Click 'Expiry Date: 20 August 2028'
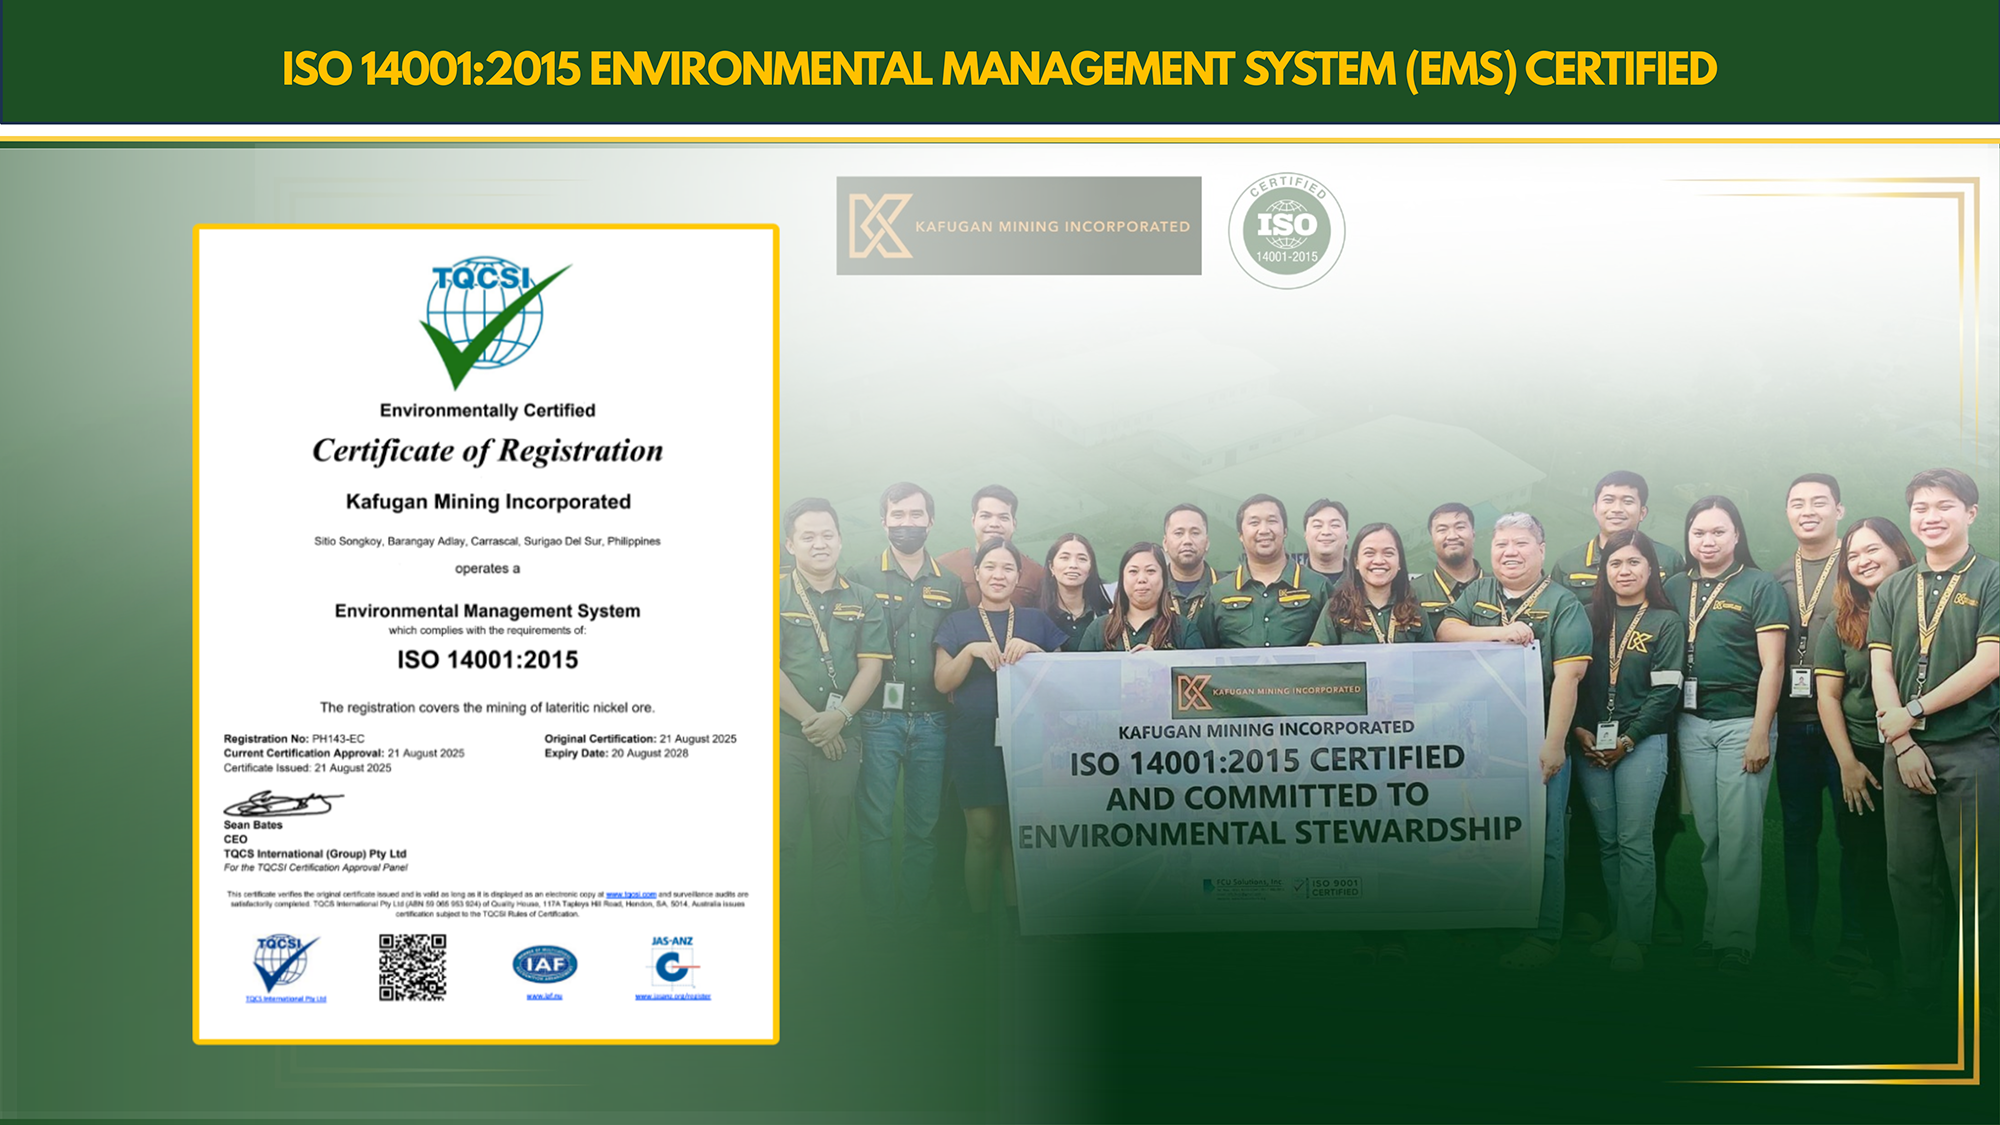Screen dimensions: 2000x1125 (x=616, y=753)
